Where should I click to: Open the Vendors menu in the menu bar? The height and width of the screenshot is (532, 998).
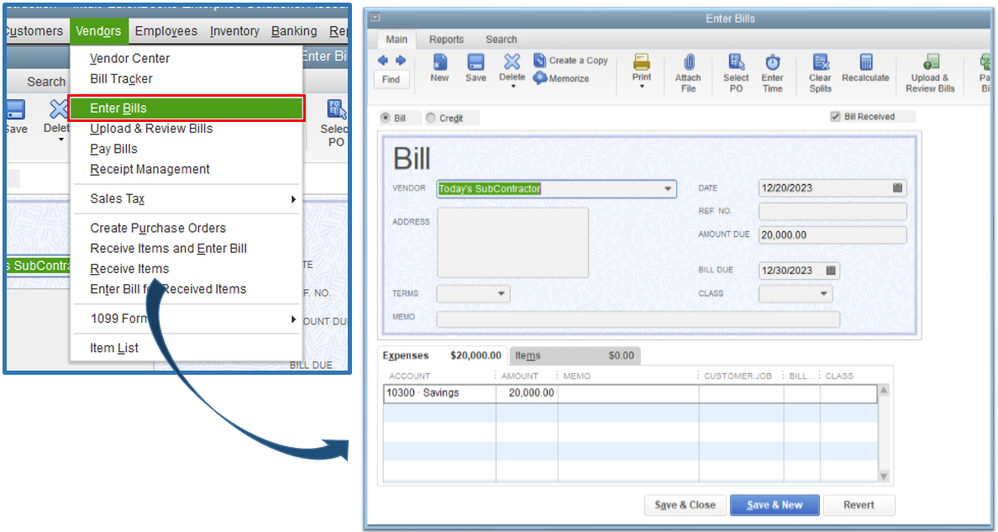99,31
